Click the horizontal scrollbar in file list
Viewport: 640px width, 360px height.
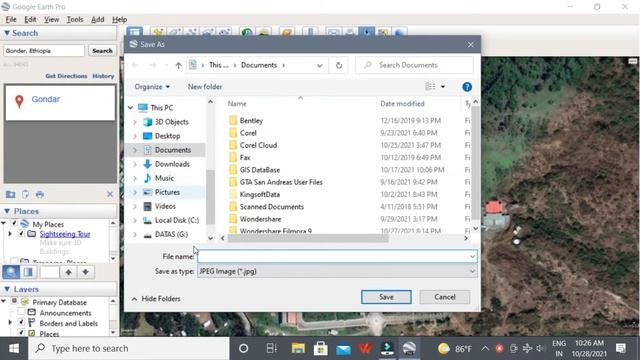tap(308, 238)
